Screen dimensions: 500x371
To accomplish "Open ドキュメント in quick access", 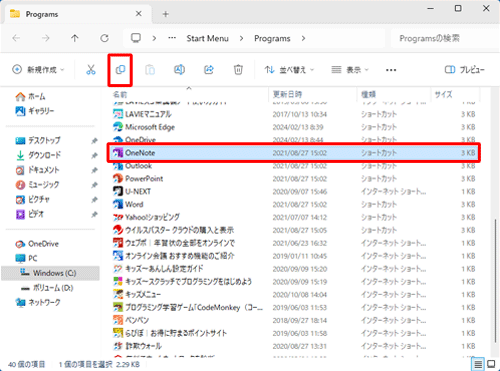I will (37, 170).
